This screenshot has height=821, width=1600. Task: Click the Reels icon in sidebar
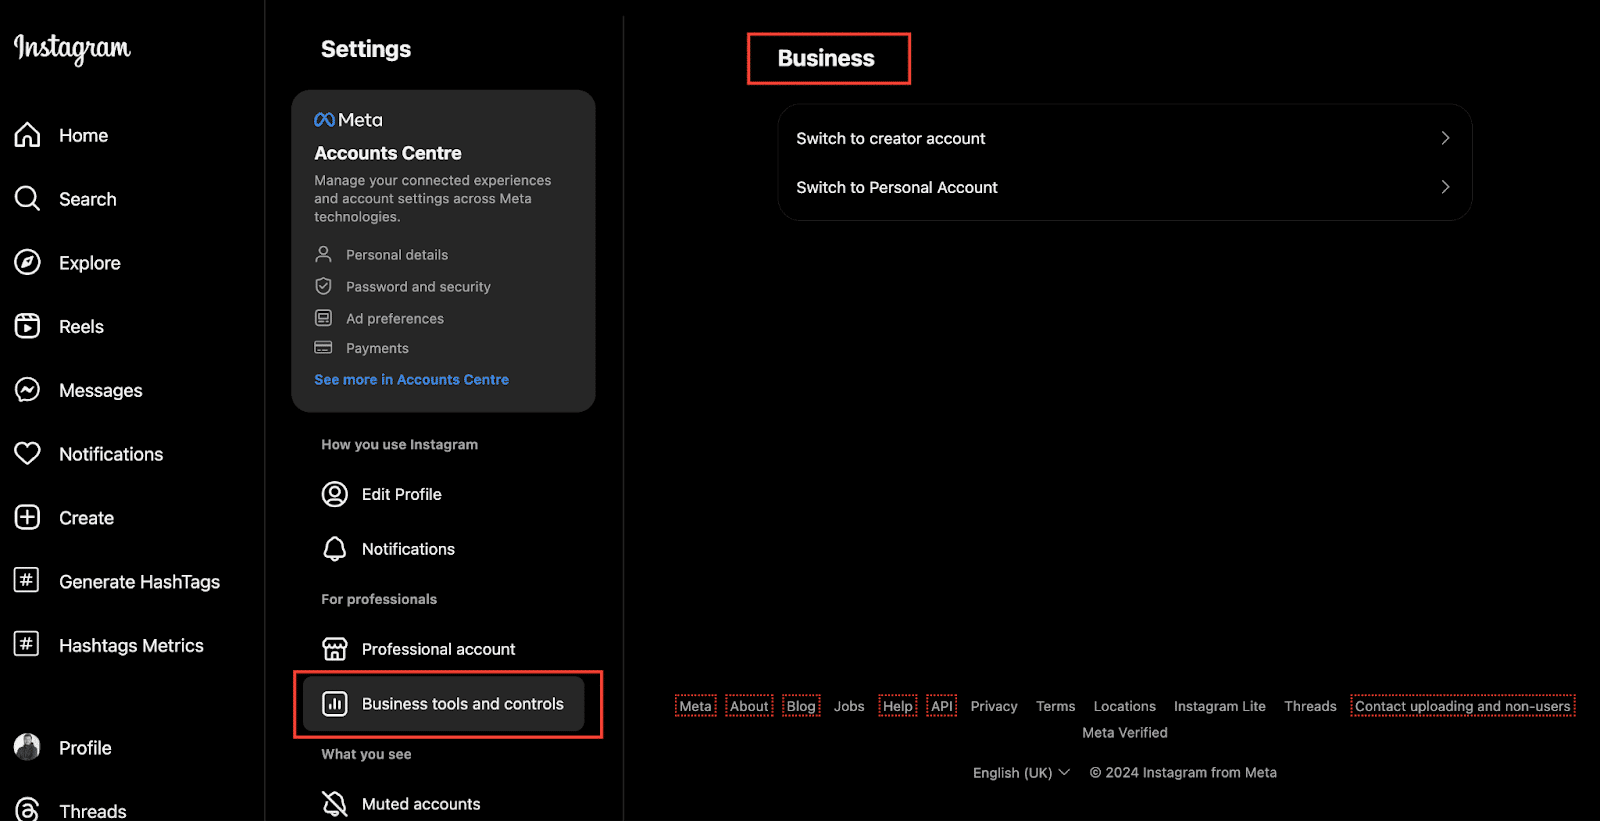28,326
